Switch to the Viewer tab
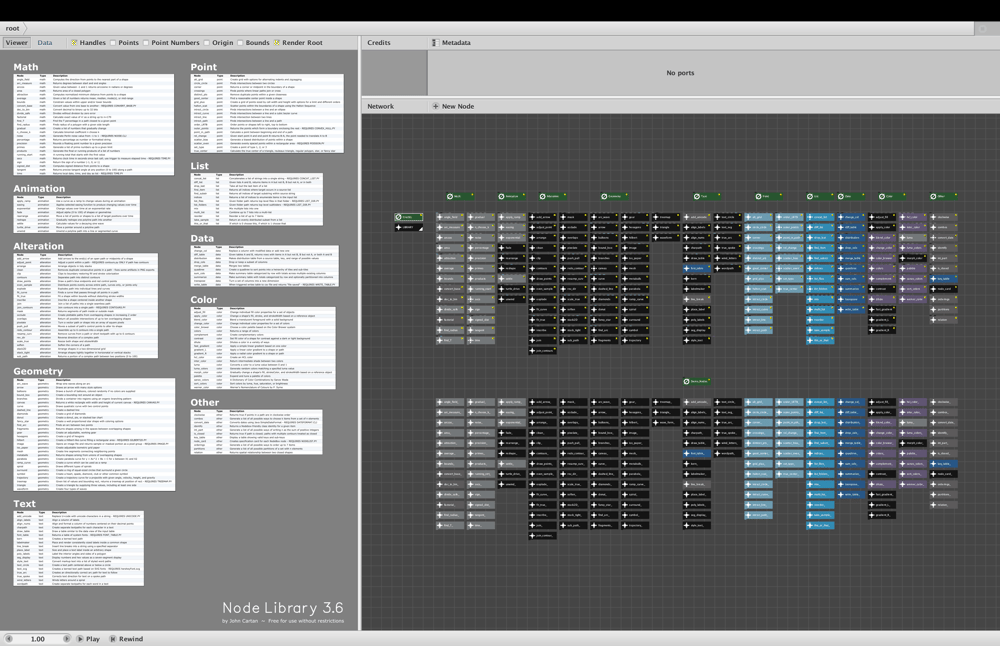This screenshot has height=646, width=1000. point(17,43)
